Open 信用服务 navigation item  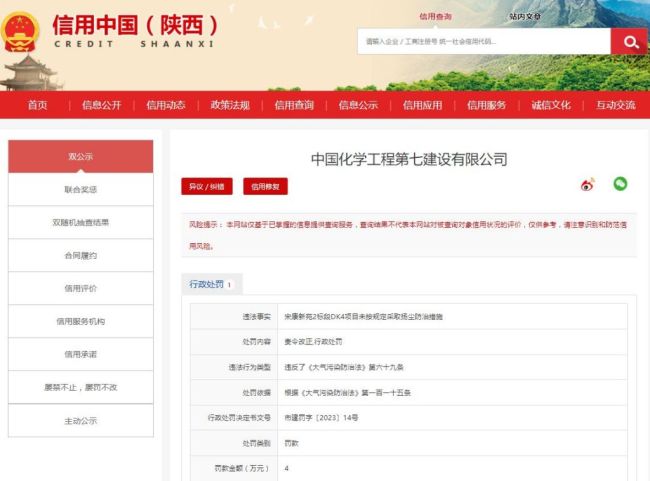click(487, 105)
